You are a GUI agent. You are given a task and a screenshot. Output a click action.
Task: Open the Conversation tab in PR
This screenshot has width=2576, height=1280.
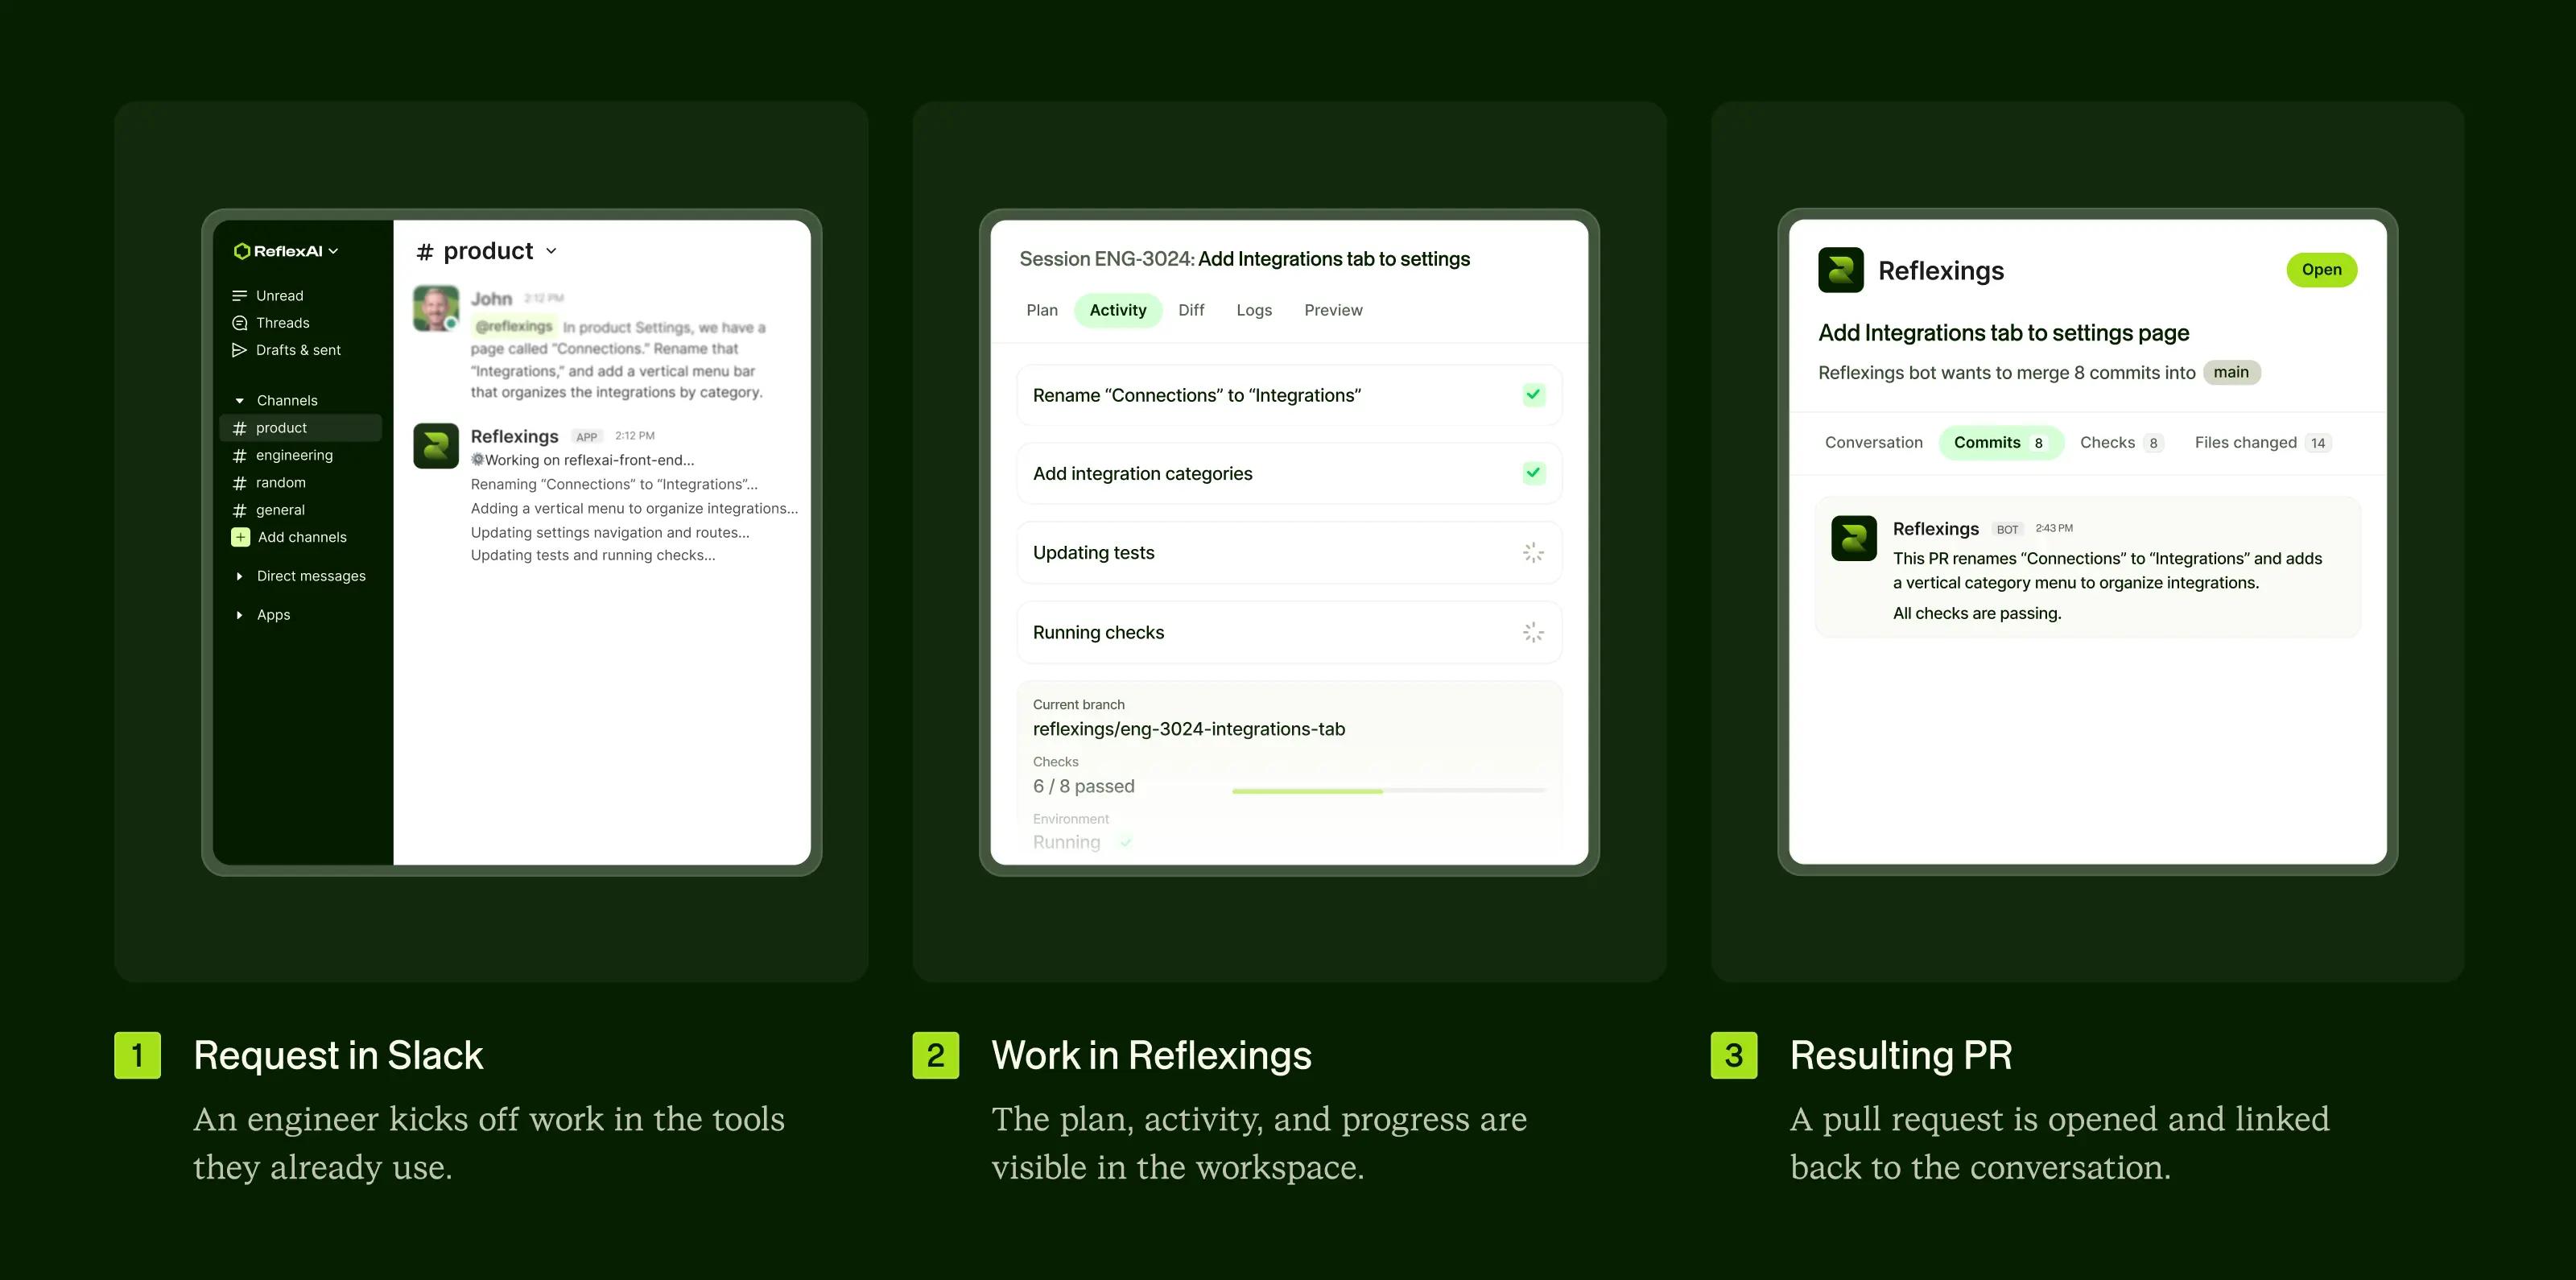(x=1873, y=442)
